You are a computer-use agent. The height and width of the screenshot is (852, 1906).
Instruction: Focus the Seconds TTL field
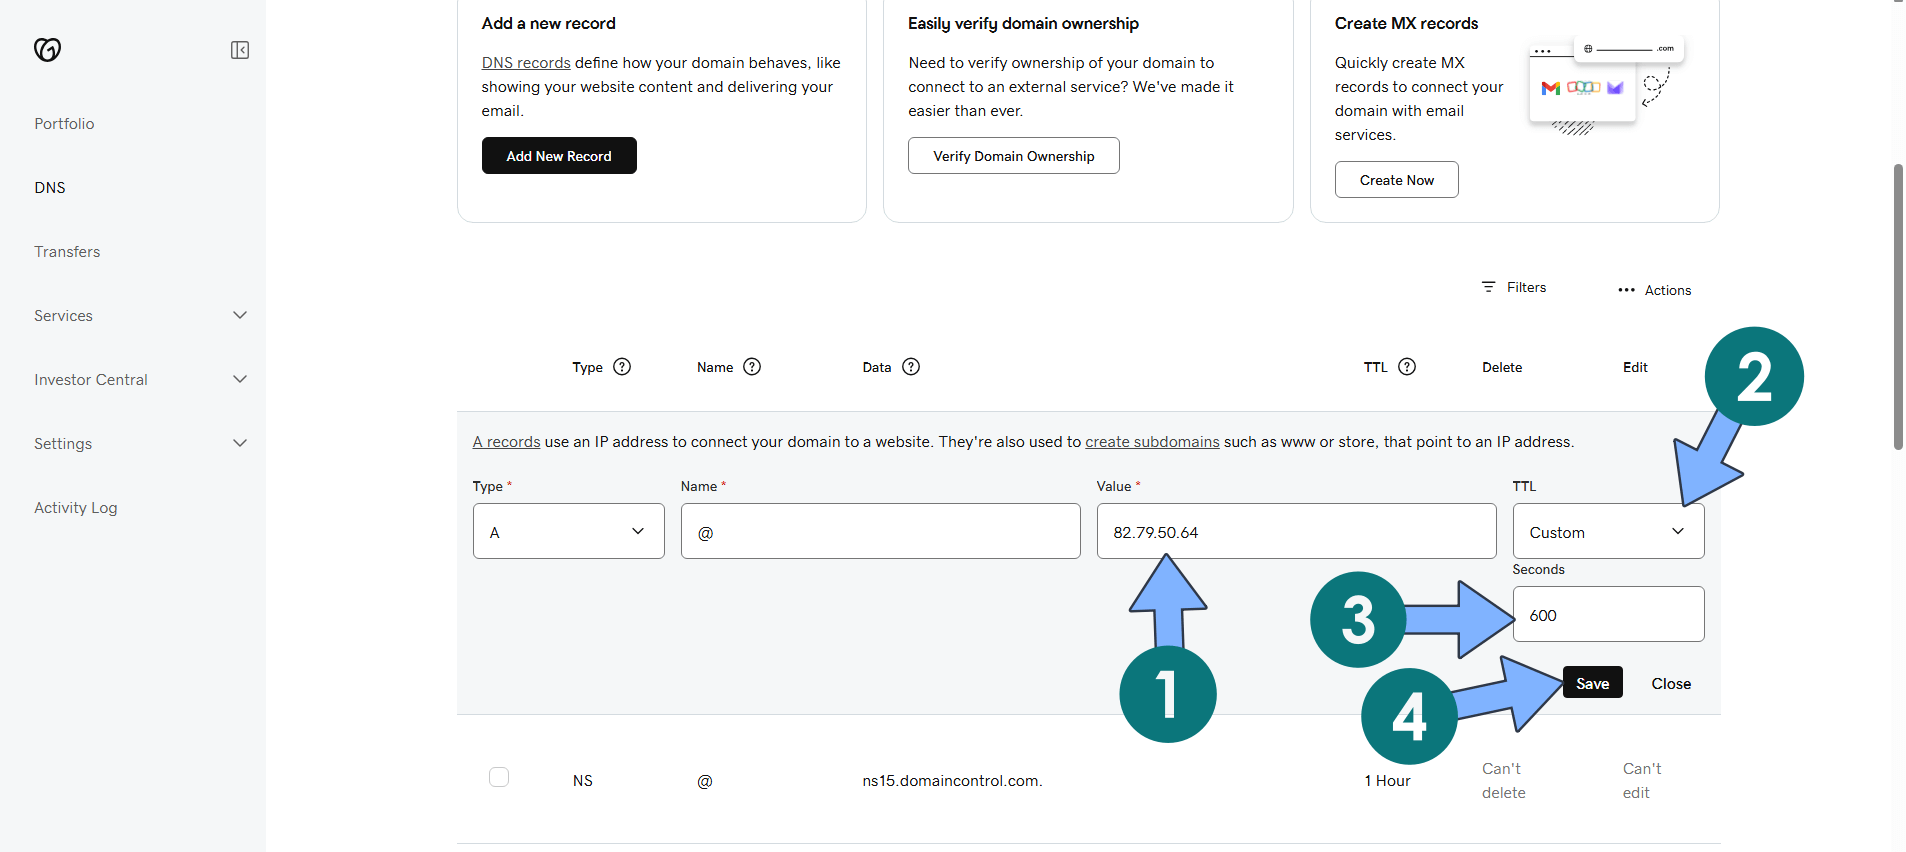[1608, 614]
